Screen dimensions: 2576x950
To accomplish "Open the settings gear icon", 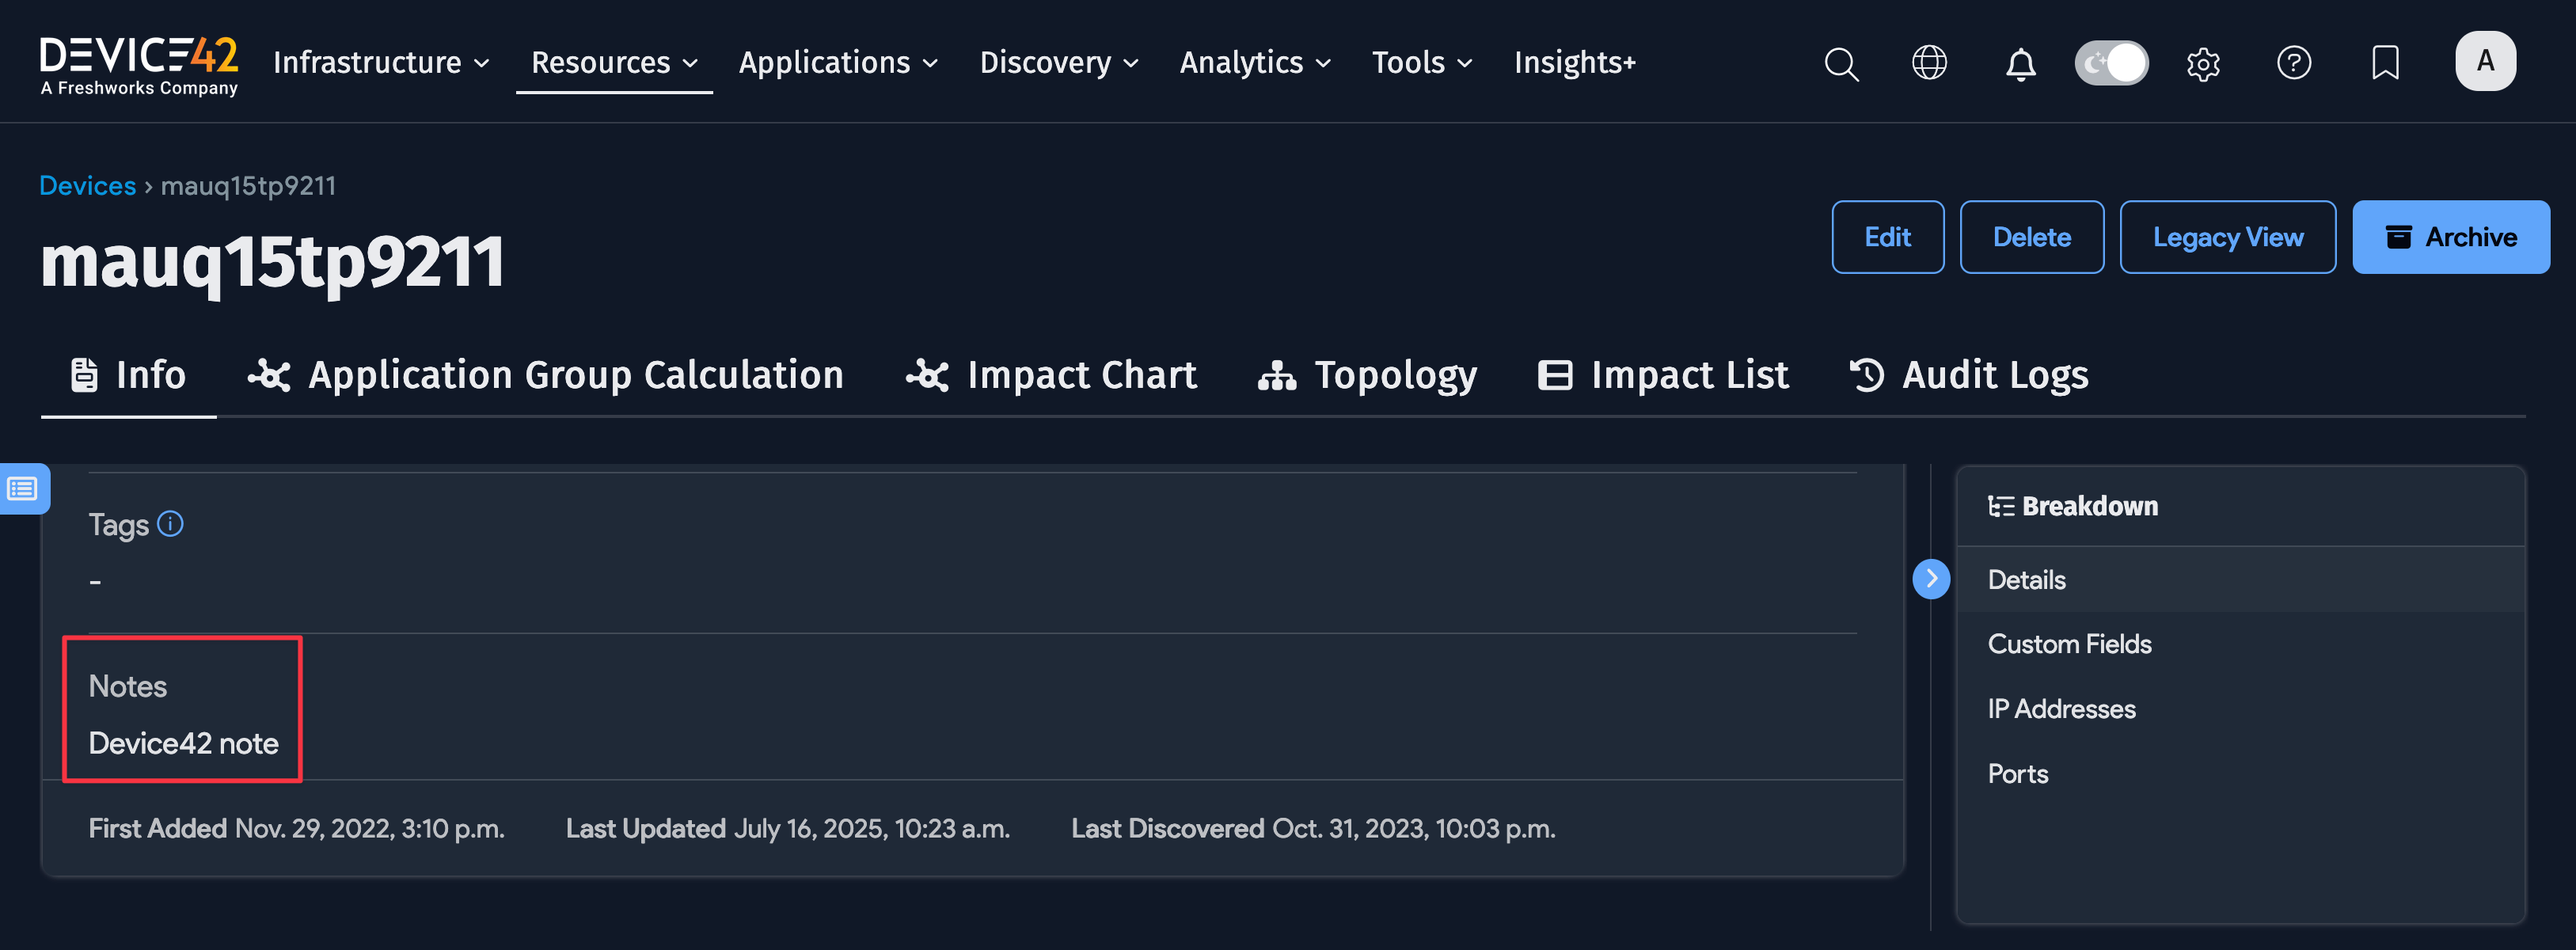I will click(x=2202, y=64).
